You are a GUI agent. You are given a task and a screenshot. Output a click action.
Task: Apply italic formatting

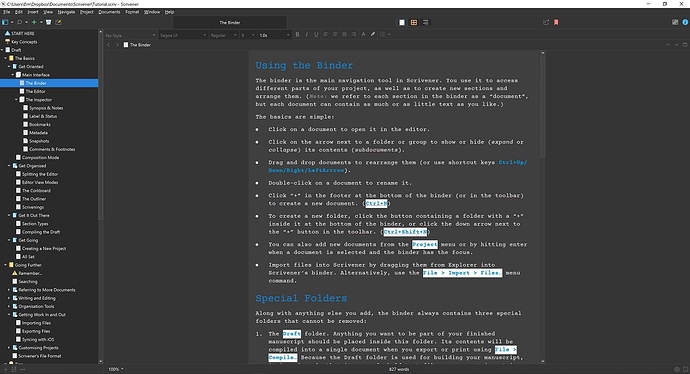click(307, 35)
